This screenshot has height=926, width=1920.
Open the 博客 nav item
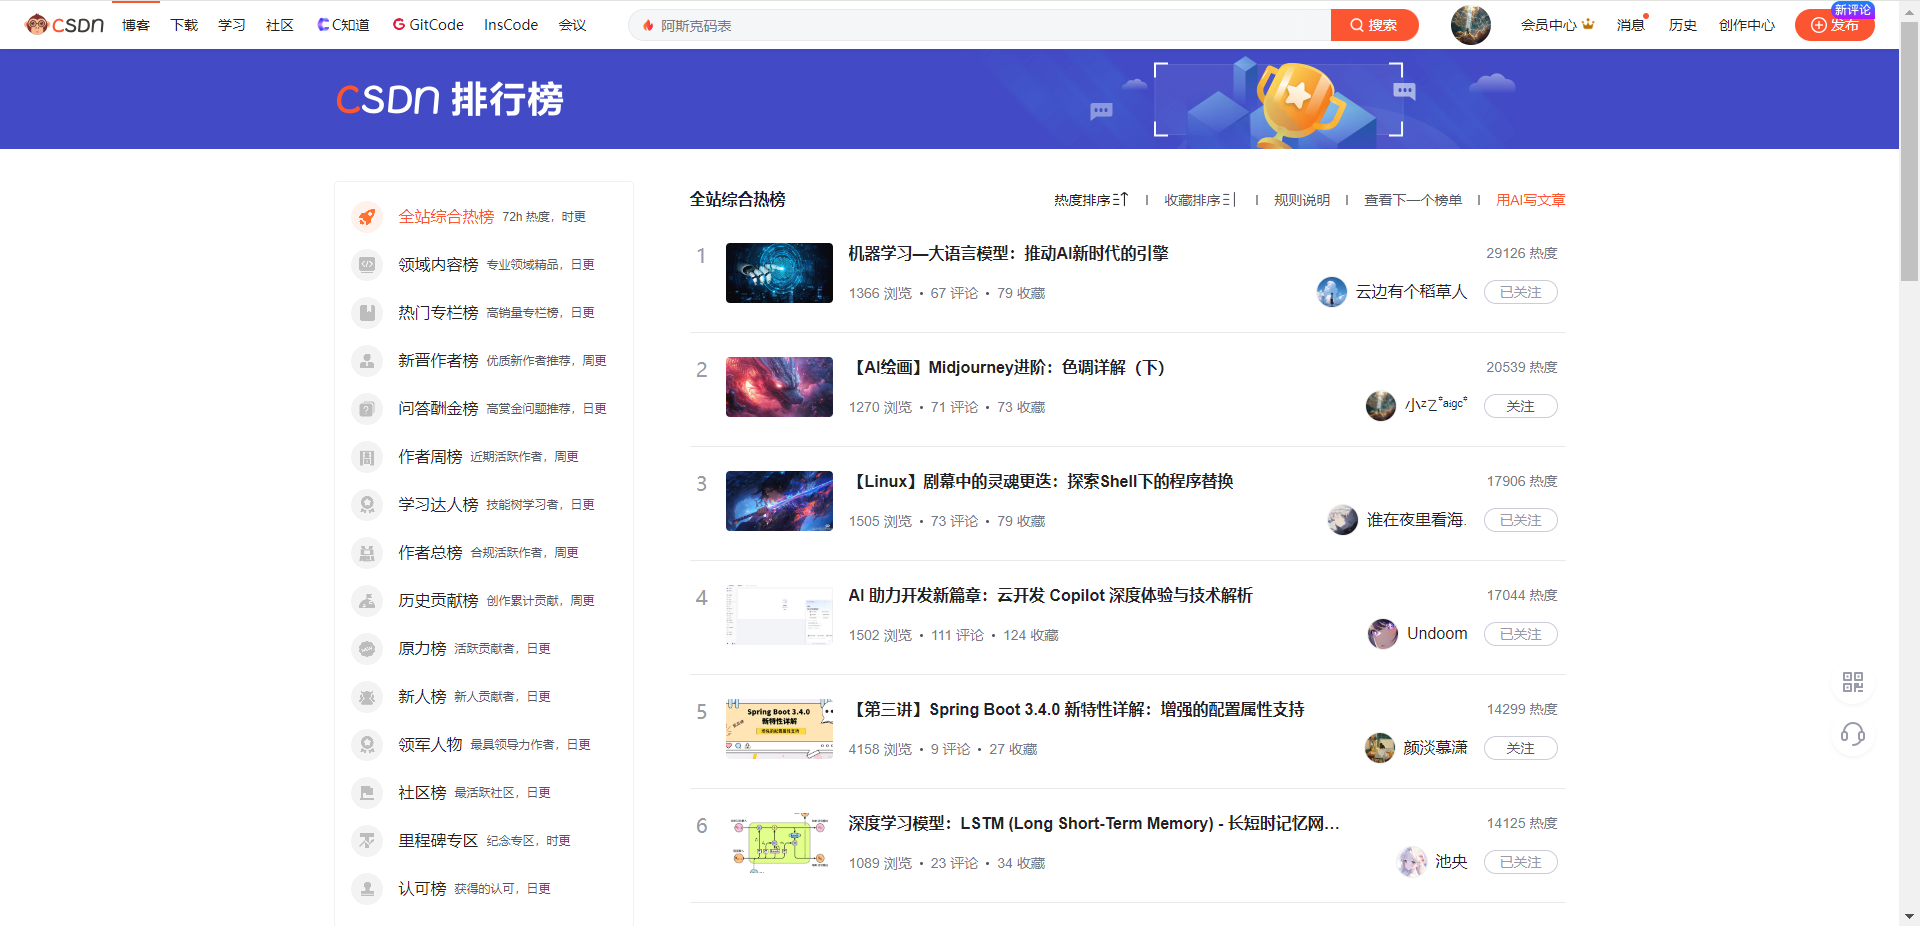[x=136, y=25]
